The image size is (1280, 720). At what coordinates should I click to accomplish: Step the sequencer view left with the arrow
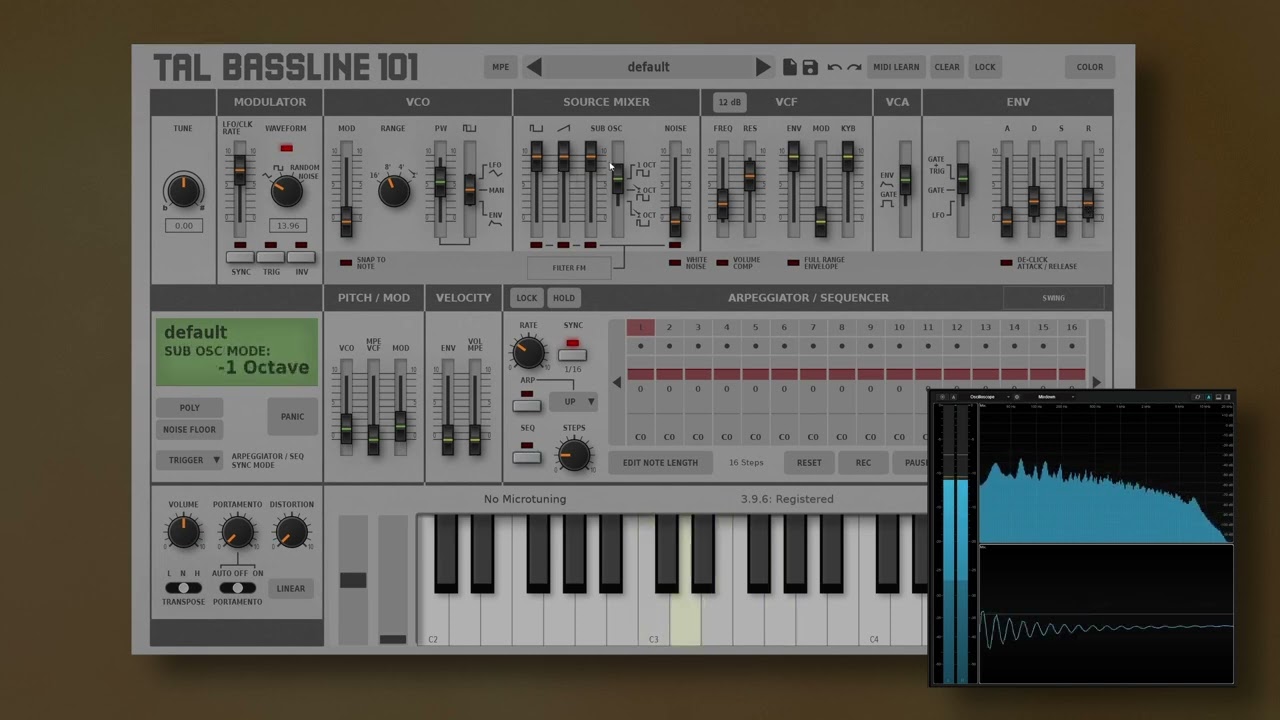[616, 382]
